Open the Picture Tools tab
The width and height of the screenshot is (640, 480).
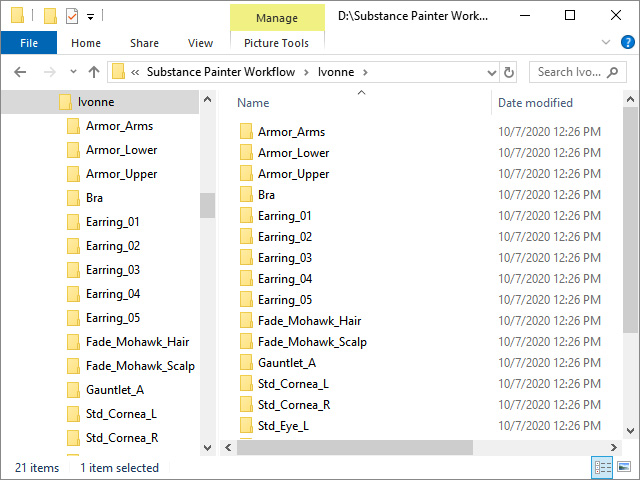click(x=276, y=43)
